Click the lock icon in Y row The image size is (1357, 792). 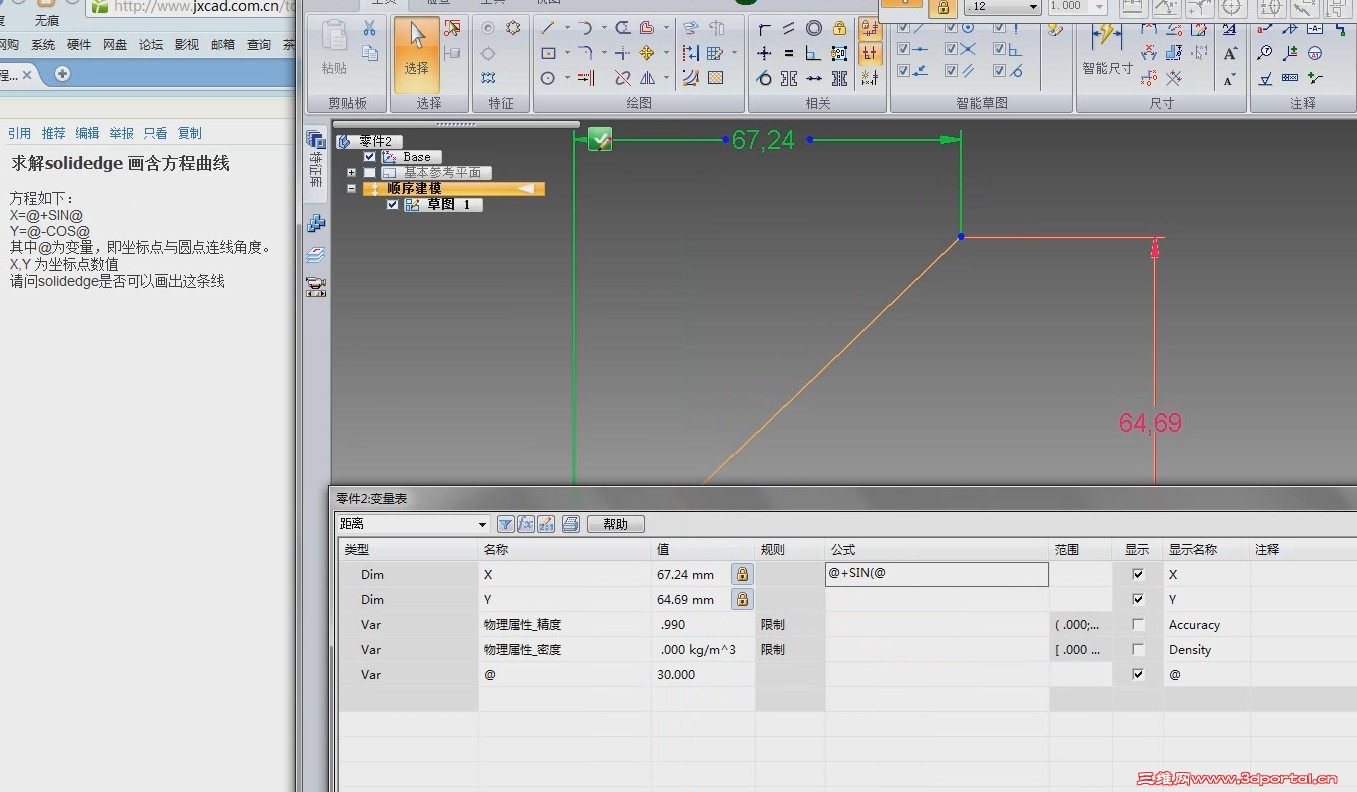pyautogui.click(x=742, y=599)
